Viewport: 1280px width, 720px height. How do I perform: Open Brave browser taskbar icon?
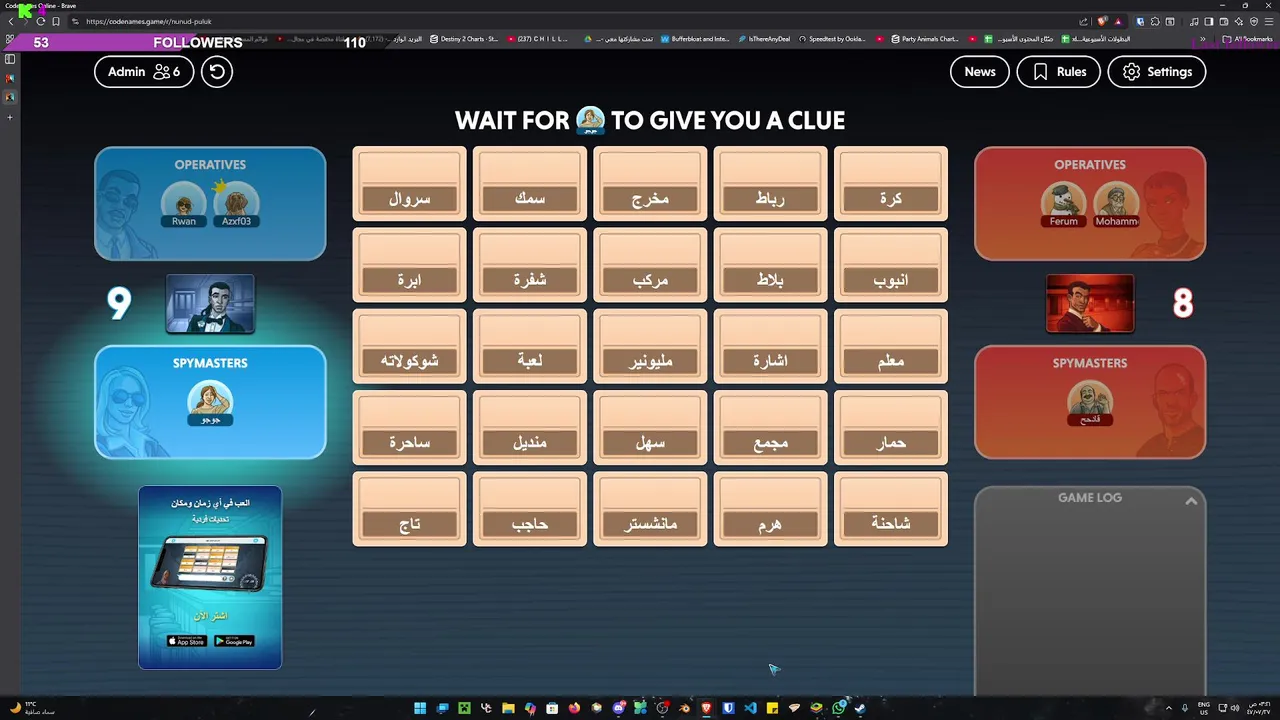706,708
